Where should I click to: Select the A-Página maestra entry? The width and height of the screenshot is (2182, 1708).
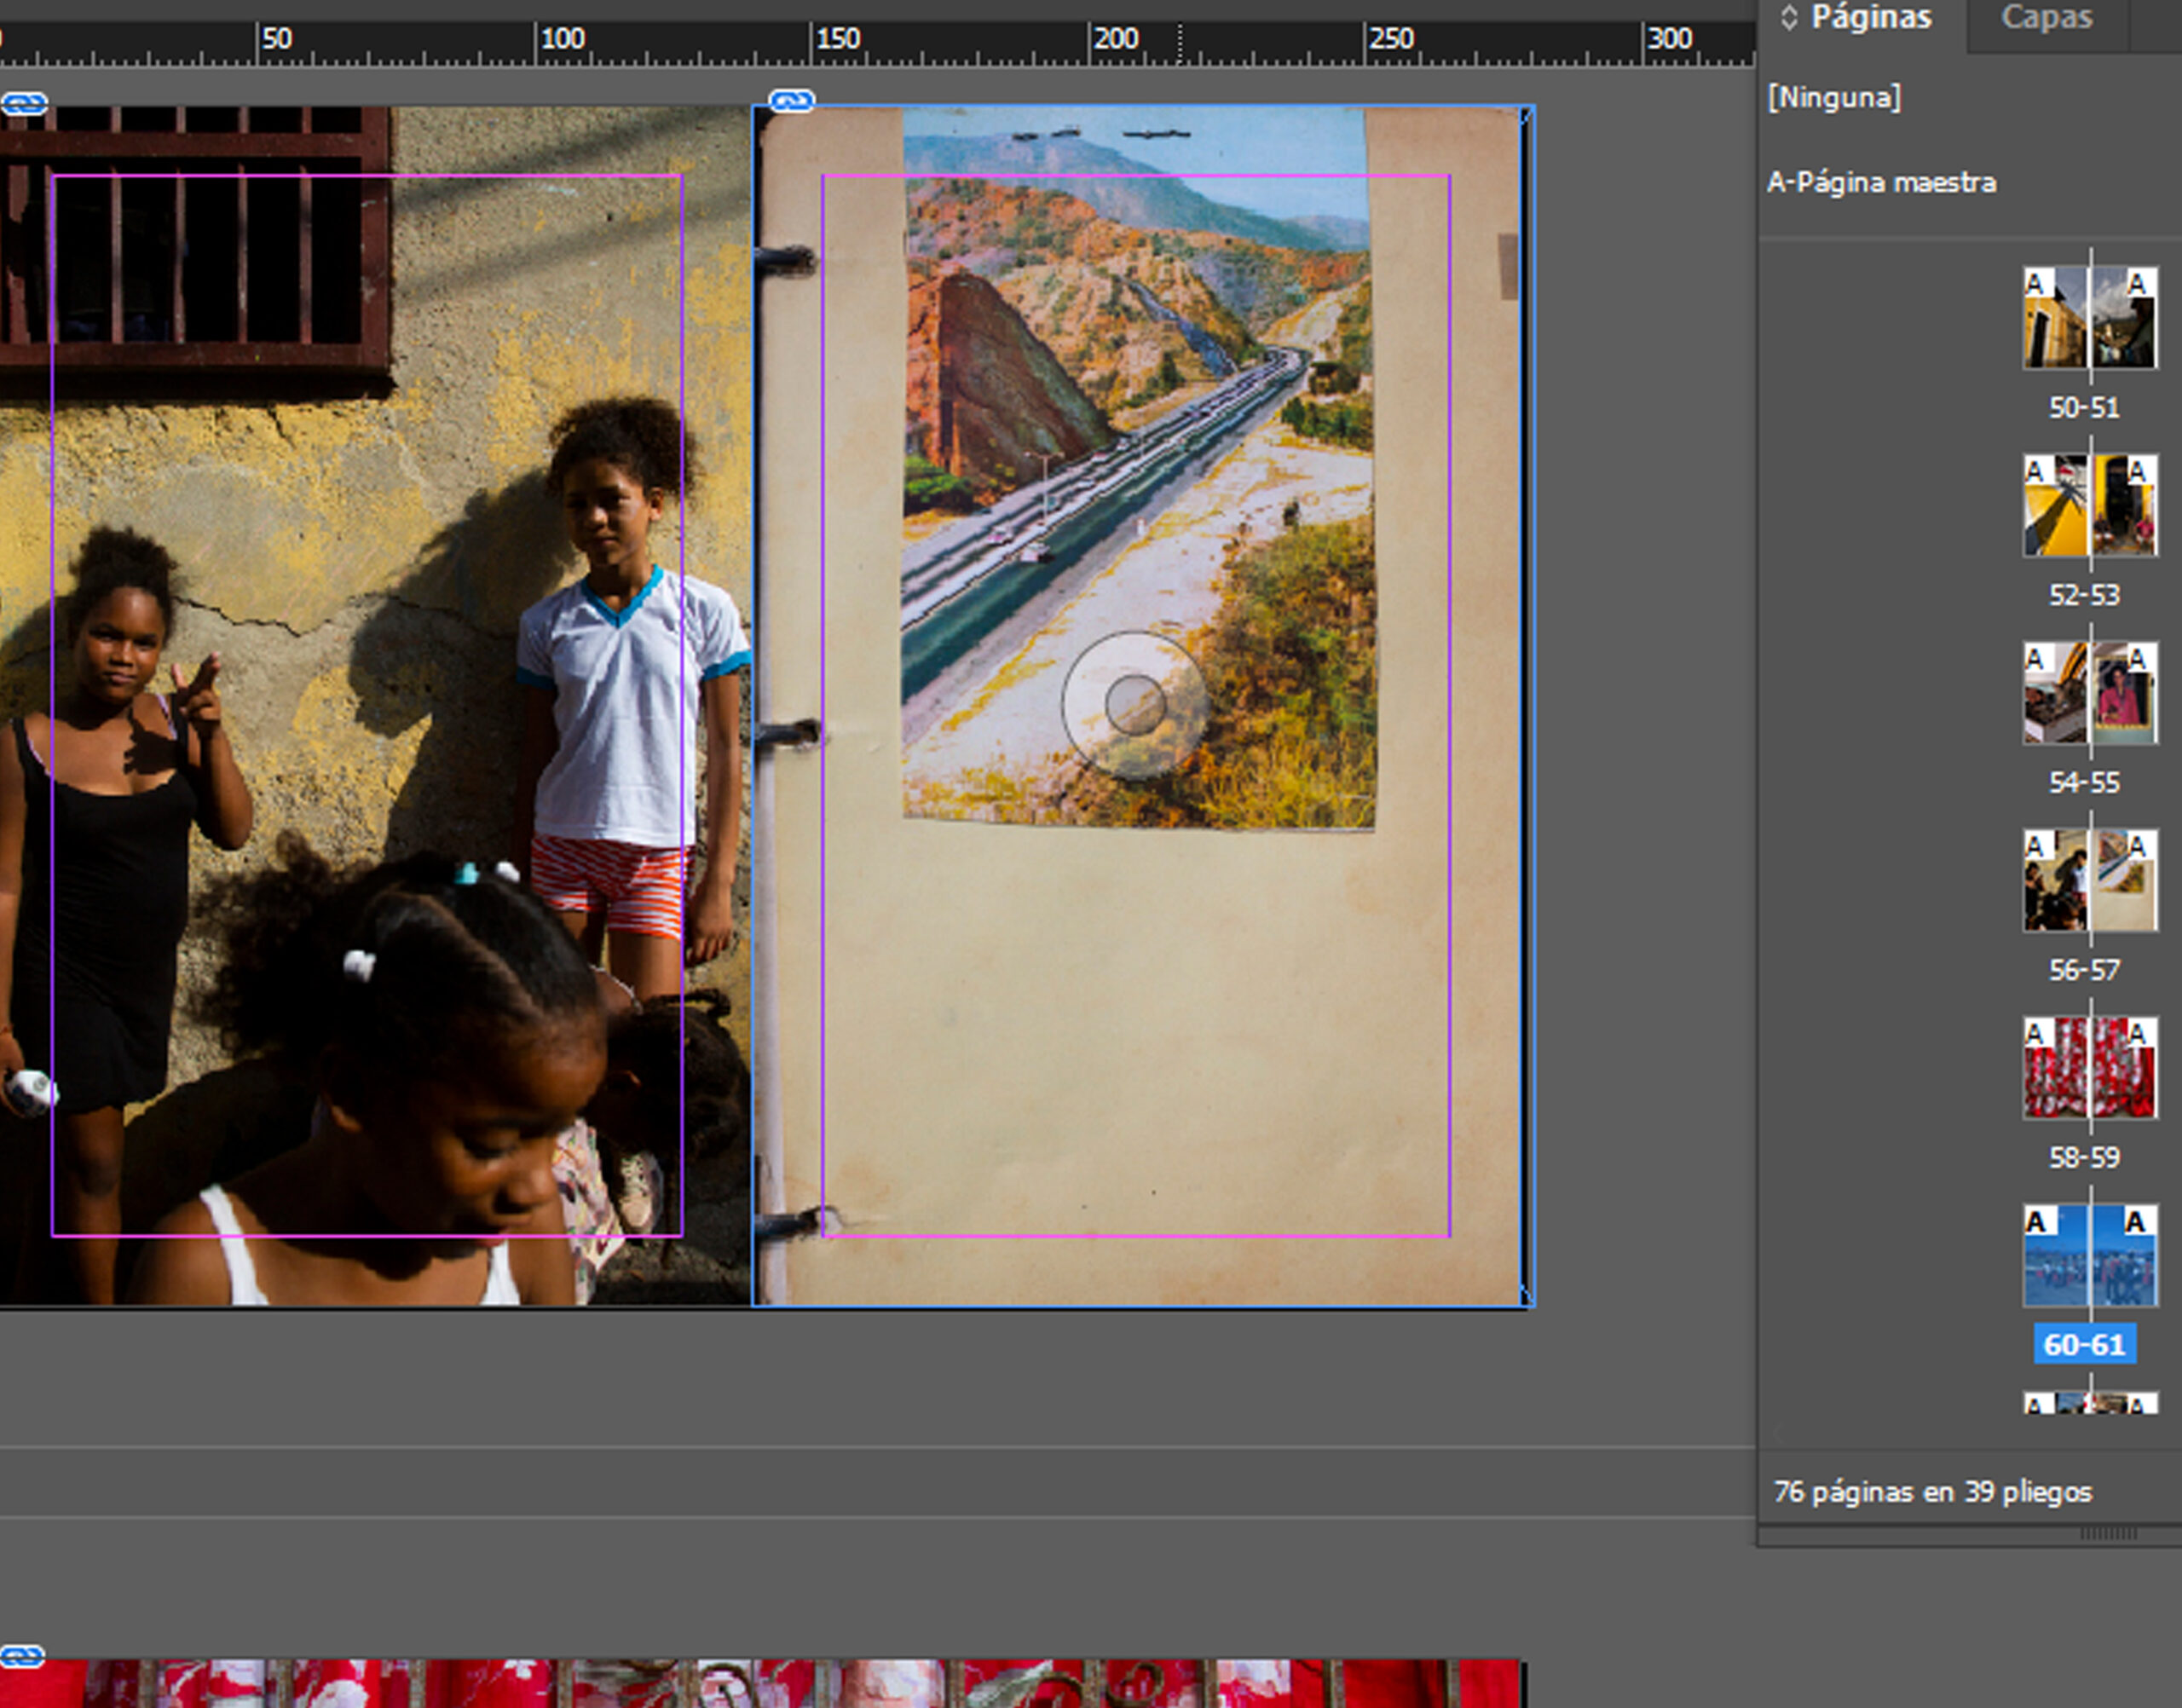click(x=1881, y=183)
